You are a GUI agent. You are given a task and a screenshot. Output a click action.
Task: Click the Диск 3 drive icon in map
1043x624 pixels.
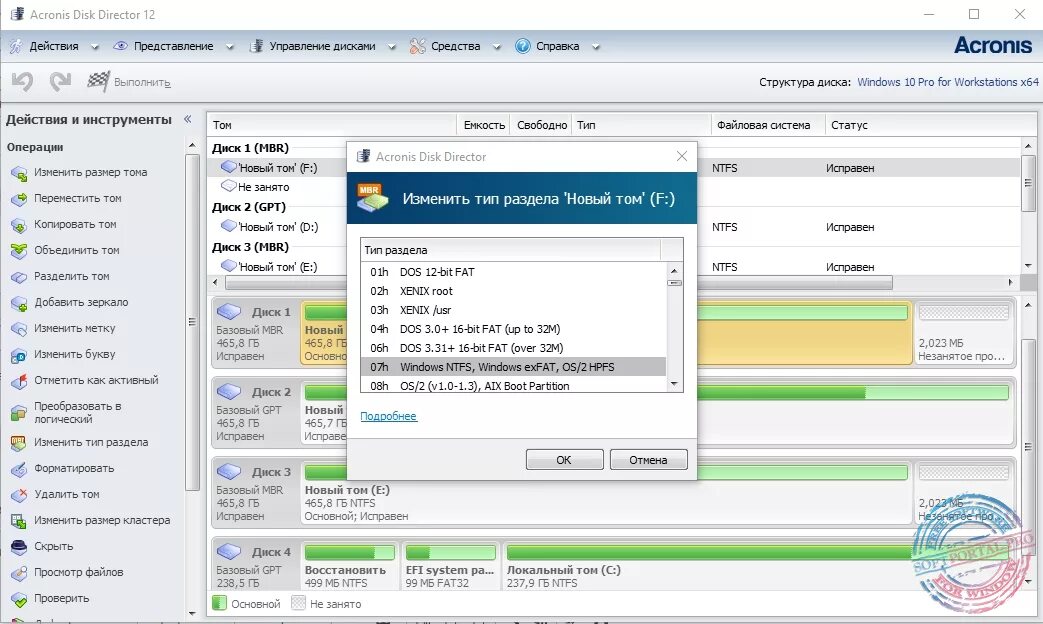[x=229, y=472]
